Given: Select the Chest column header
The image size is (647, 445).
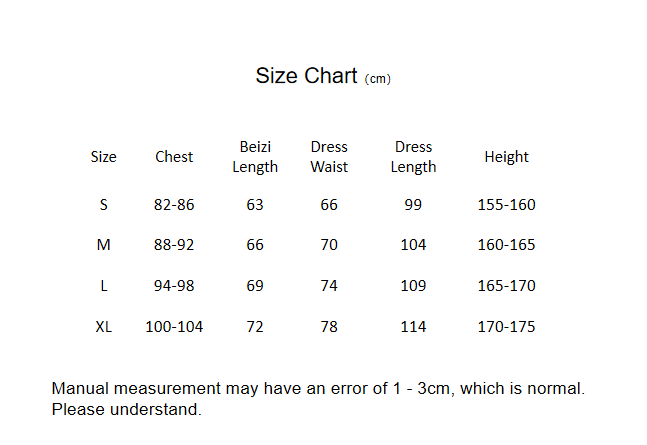Looking at the screenshot, I should (x=174, y=157).
